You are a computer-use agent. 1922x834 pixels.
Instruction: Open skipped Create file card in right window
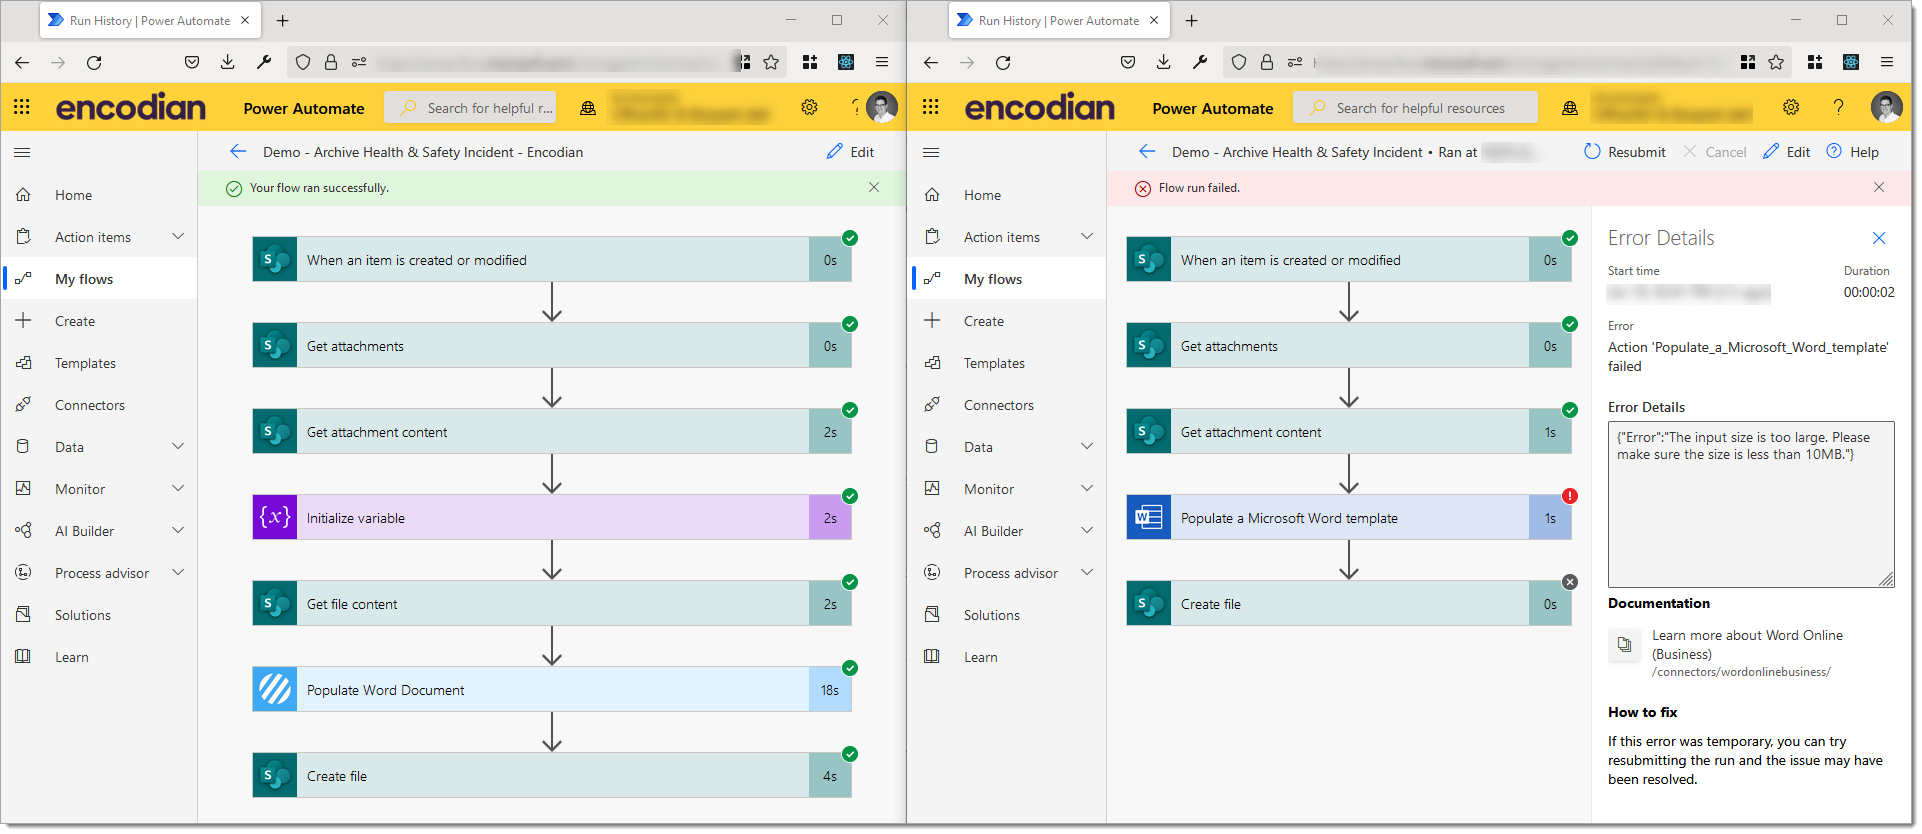click(1349, 603)
